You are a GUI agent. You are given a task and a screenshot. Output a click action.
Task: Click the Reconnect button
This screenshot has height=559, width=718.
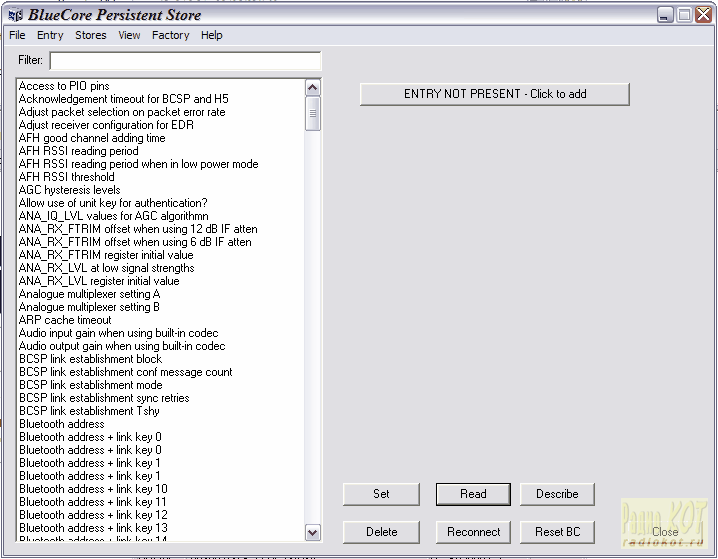pyautogui.click(x=473, y=532)
